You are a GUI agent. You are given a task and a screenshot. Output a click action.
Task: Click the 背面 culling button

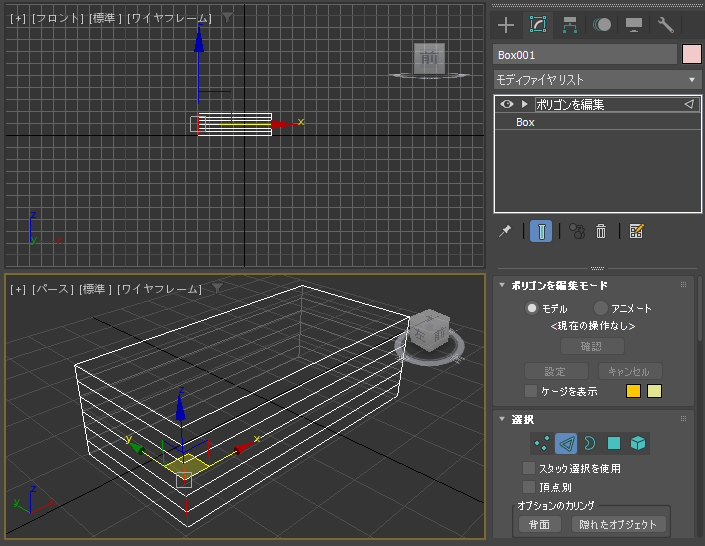[x=540, y=524]
